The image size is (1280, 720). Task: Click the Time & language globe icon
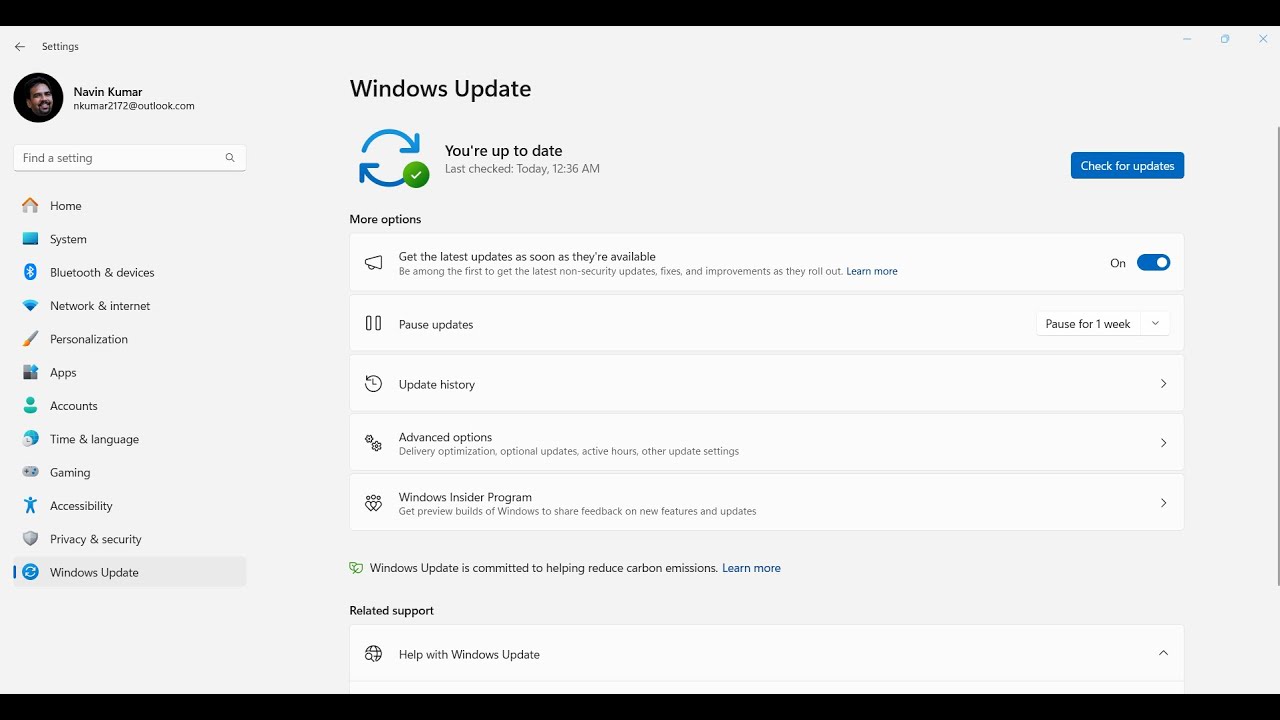point(30,439)
